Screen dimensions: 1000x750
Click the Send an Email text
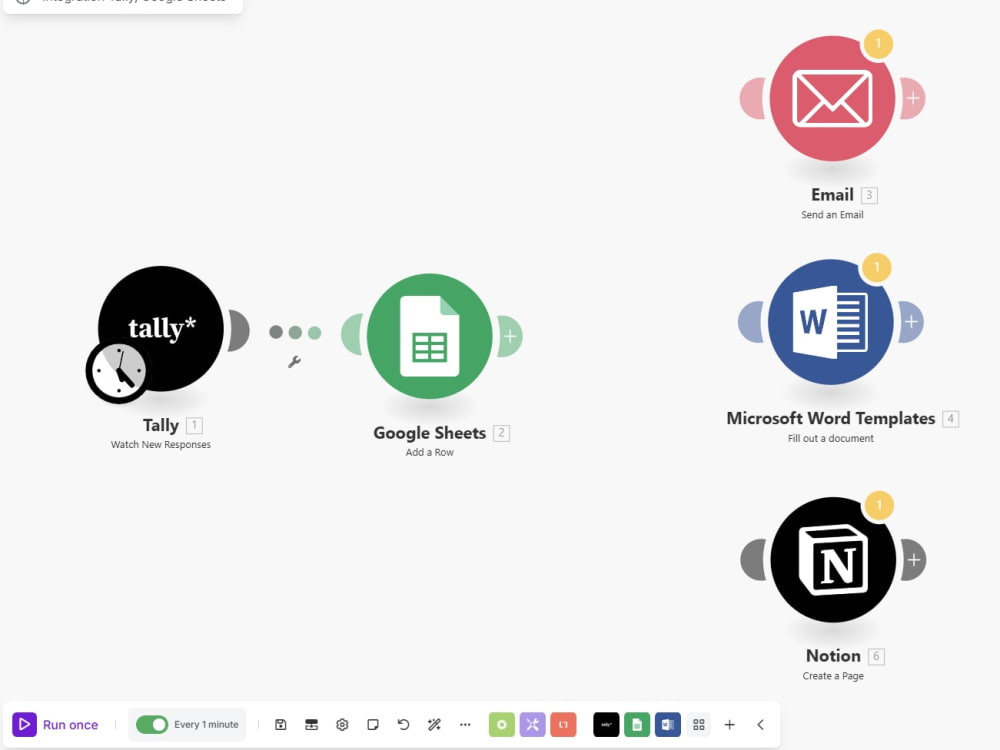point(832,215)
